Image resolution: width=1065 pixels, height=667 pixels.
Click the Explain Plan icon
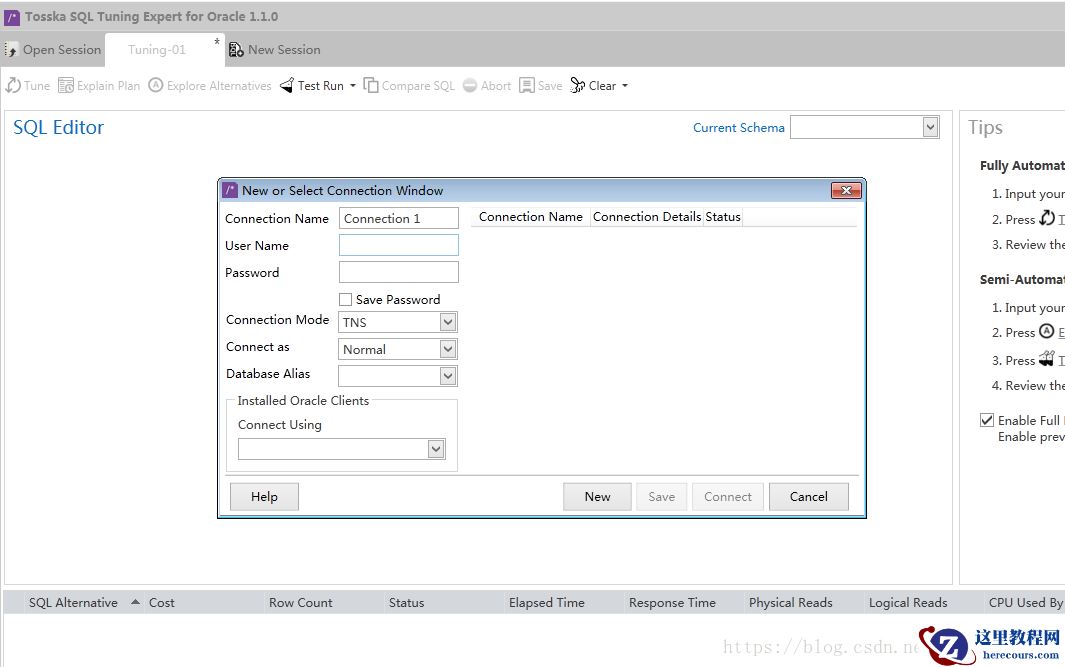[x=66, y=86]
